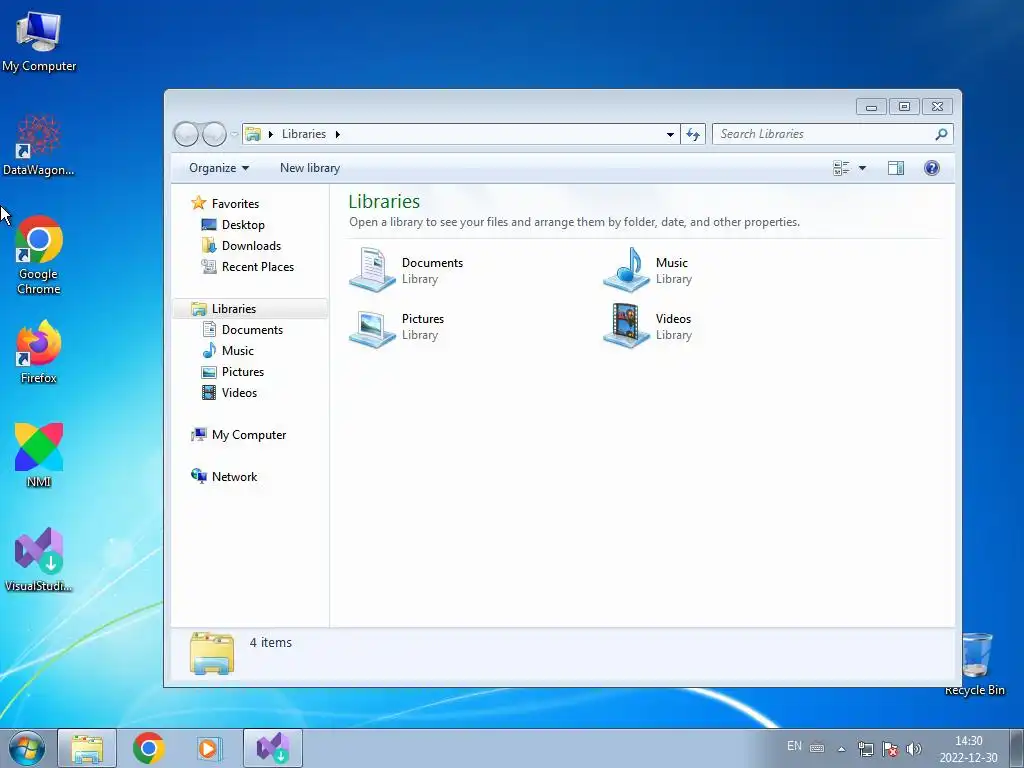This screenshot has height=768, width=1024.
Task: Open the Pictures library icon
Action: click(372, 327)
